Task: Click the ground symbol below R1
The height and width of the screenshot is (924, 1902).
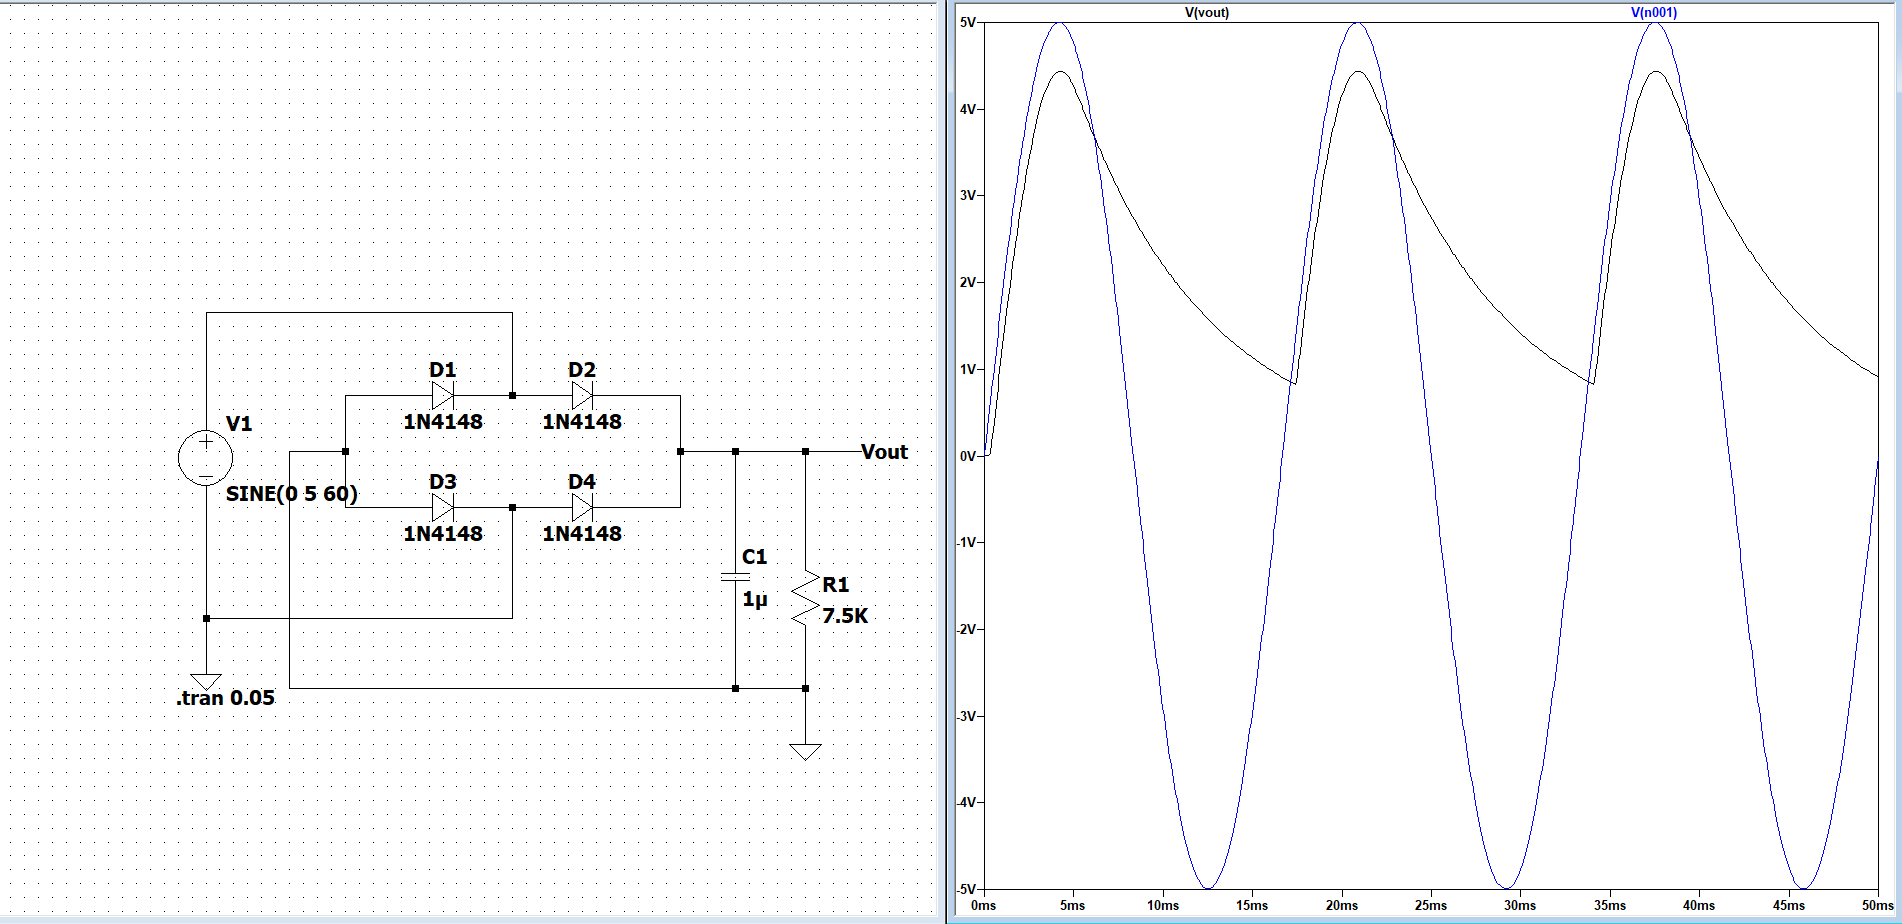Action: [806, 750]
